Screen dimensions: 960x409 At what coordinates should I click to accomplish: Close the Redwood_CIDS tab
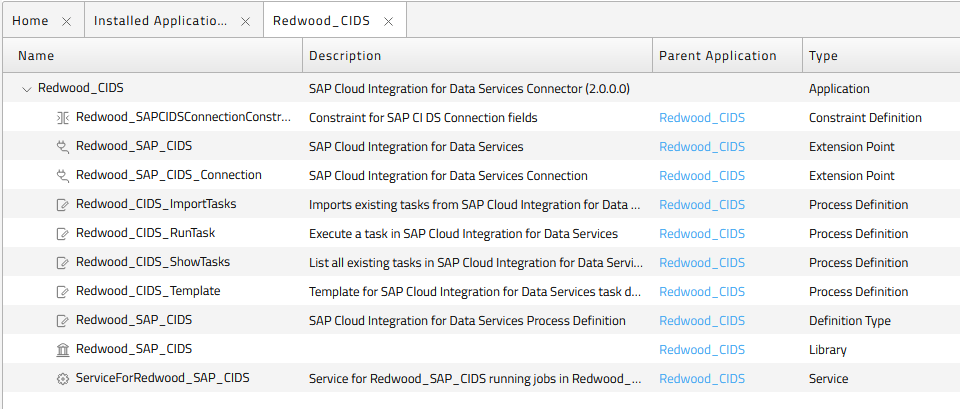pyautogui.click(x=388, y=21)
